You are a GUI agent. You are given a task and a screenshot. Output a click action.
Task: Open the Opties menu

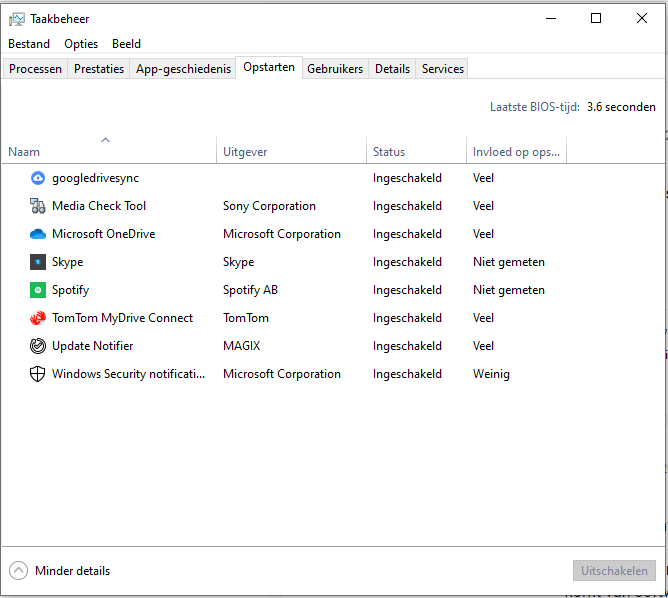[x=81, y=44]
